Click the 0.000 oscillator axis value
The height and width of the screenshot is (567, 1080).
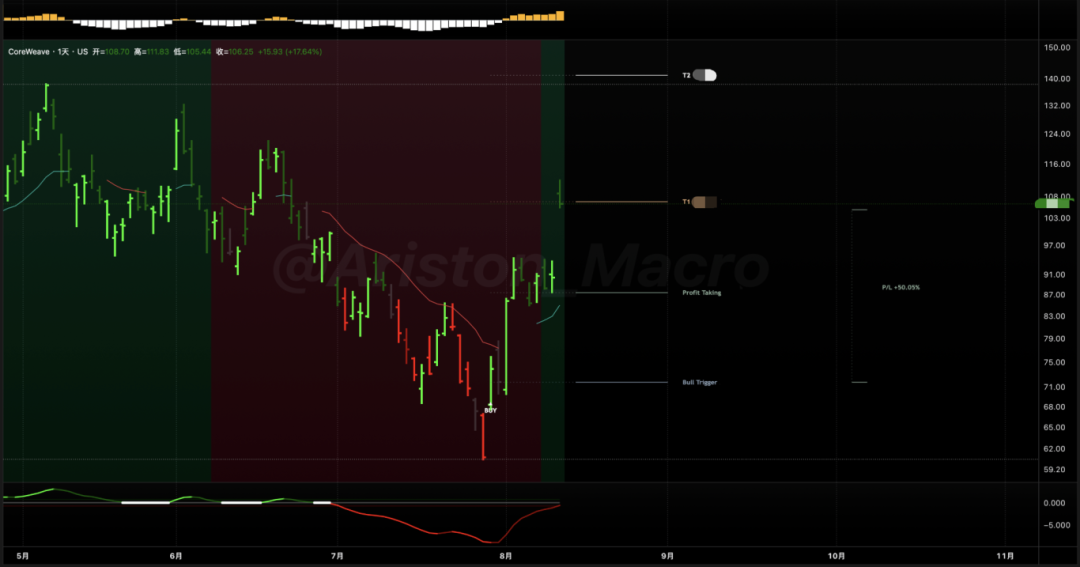(1055, 504)
